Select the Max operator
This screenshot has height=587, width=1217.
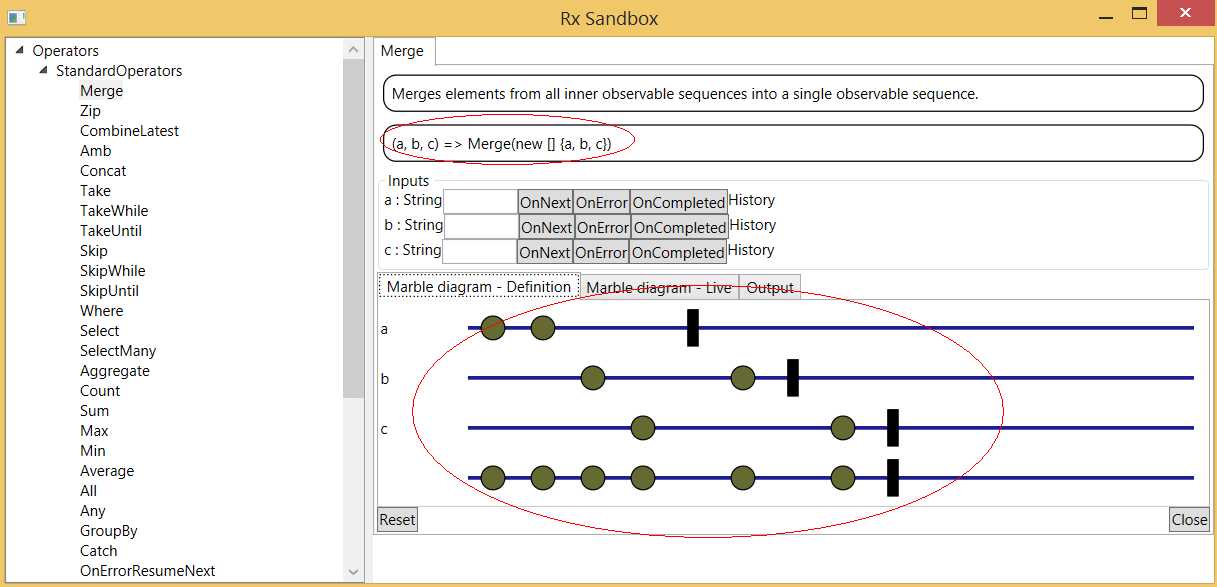(x=94, y=431)
